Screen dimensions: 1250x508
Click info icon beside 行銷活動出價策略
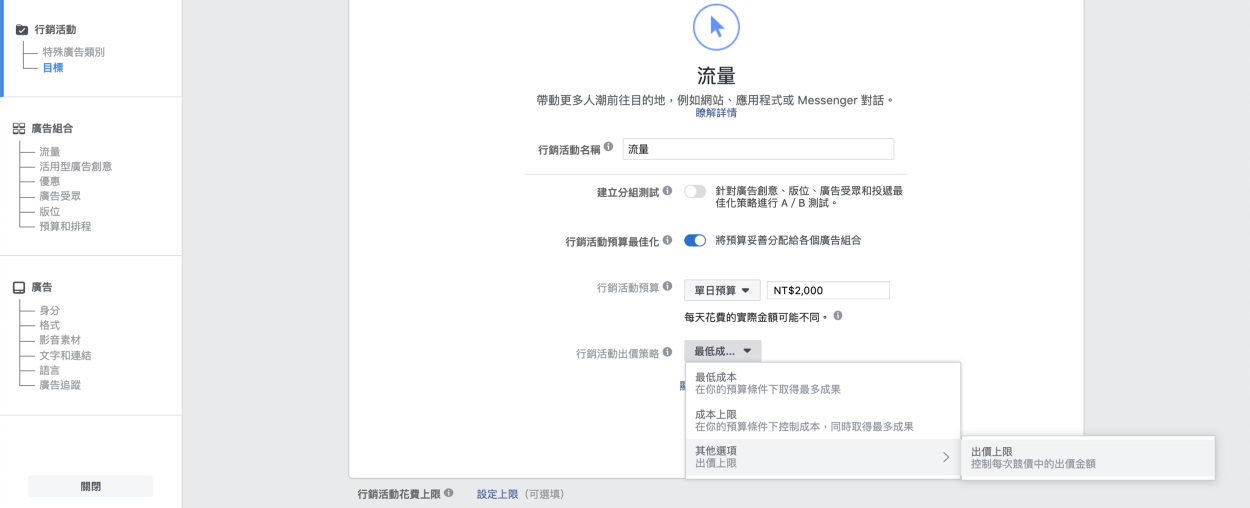point(667,352)
